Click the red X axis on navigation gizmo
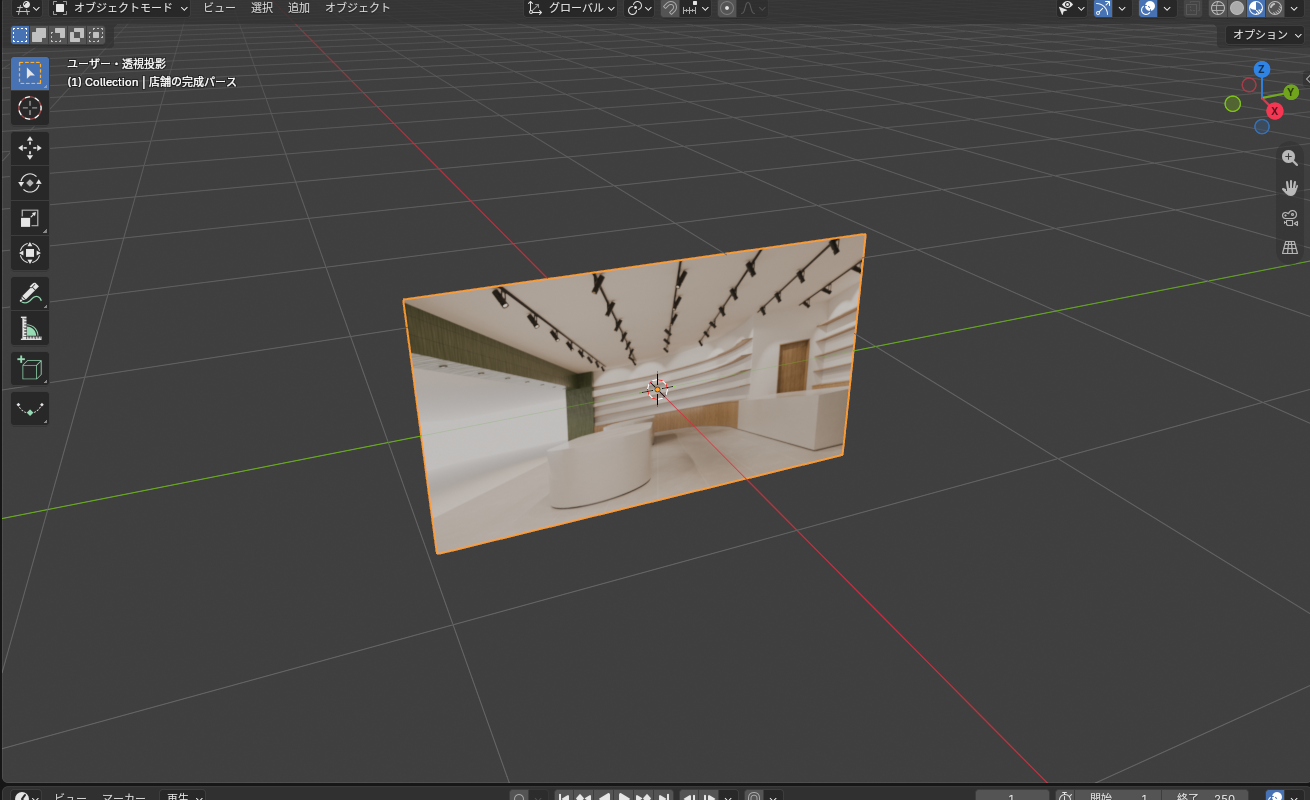1310x800 pixels. 1274,111
